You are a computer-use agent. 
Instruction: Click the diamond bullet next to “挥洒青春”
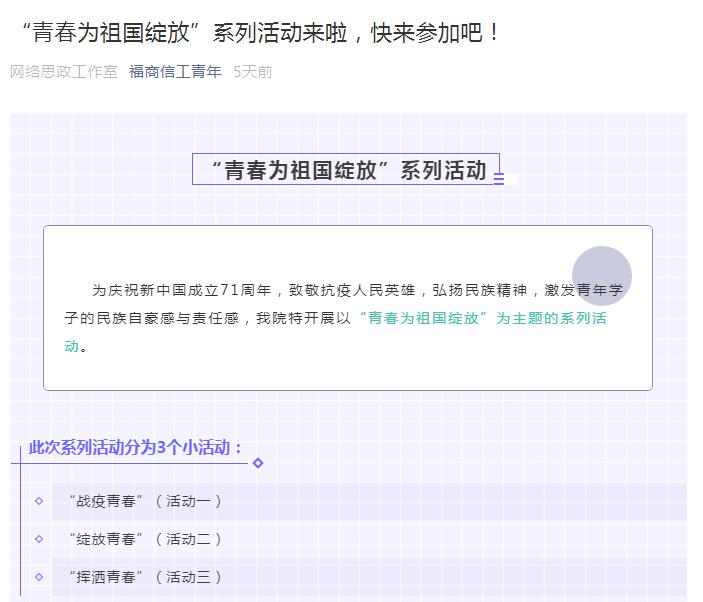point(39,577)
